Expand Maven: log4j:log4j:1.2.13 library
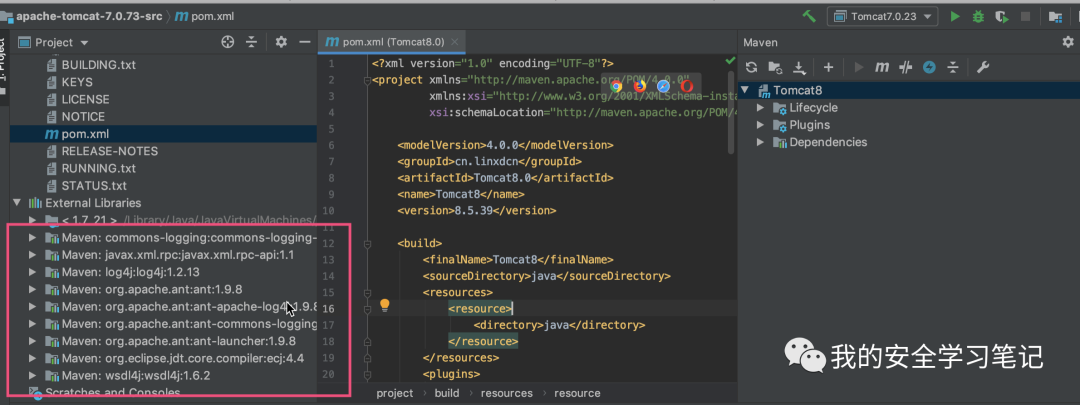Viewport: 1080px width, 405px height. coord(32,272)
